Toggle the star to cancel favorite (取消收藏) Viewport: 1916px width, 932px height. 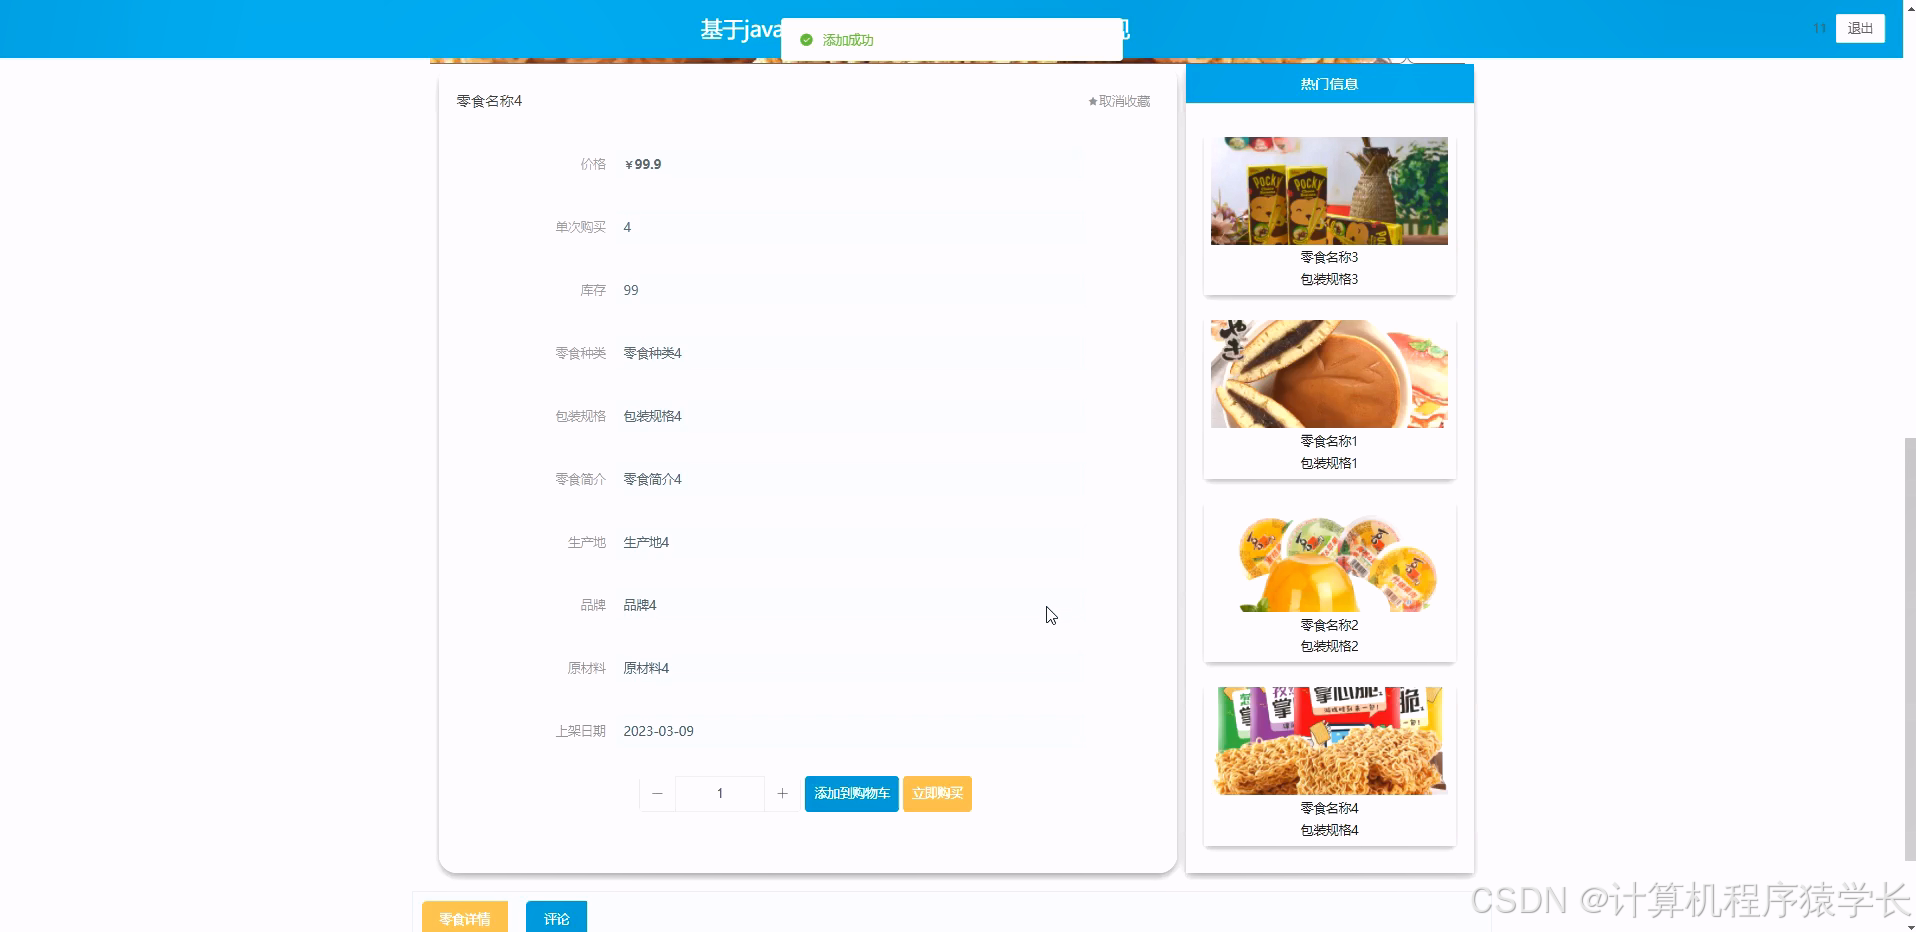(x=1118, y=100)
